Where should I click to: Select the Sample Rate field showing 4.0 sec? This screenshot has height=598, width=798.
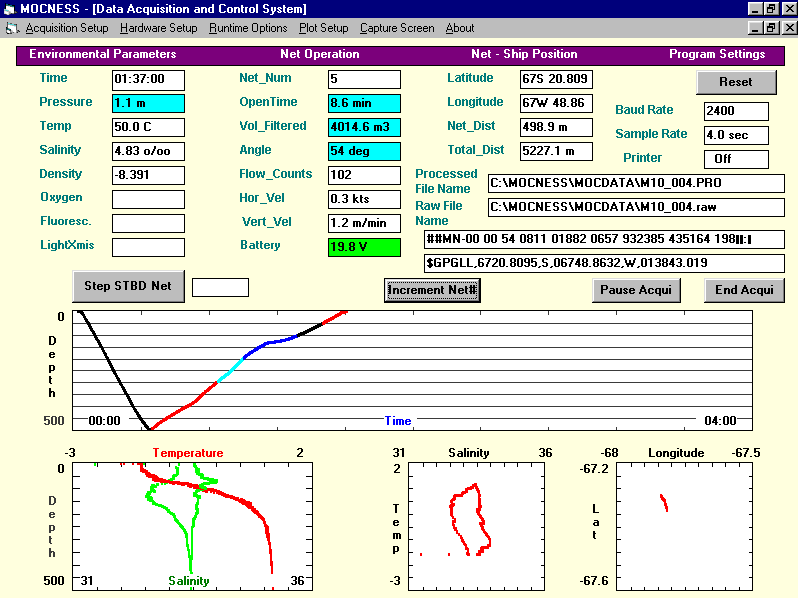(x=736, y=135)
